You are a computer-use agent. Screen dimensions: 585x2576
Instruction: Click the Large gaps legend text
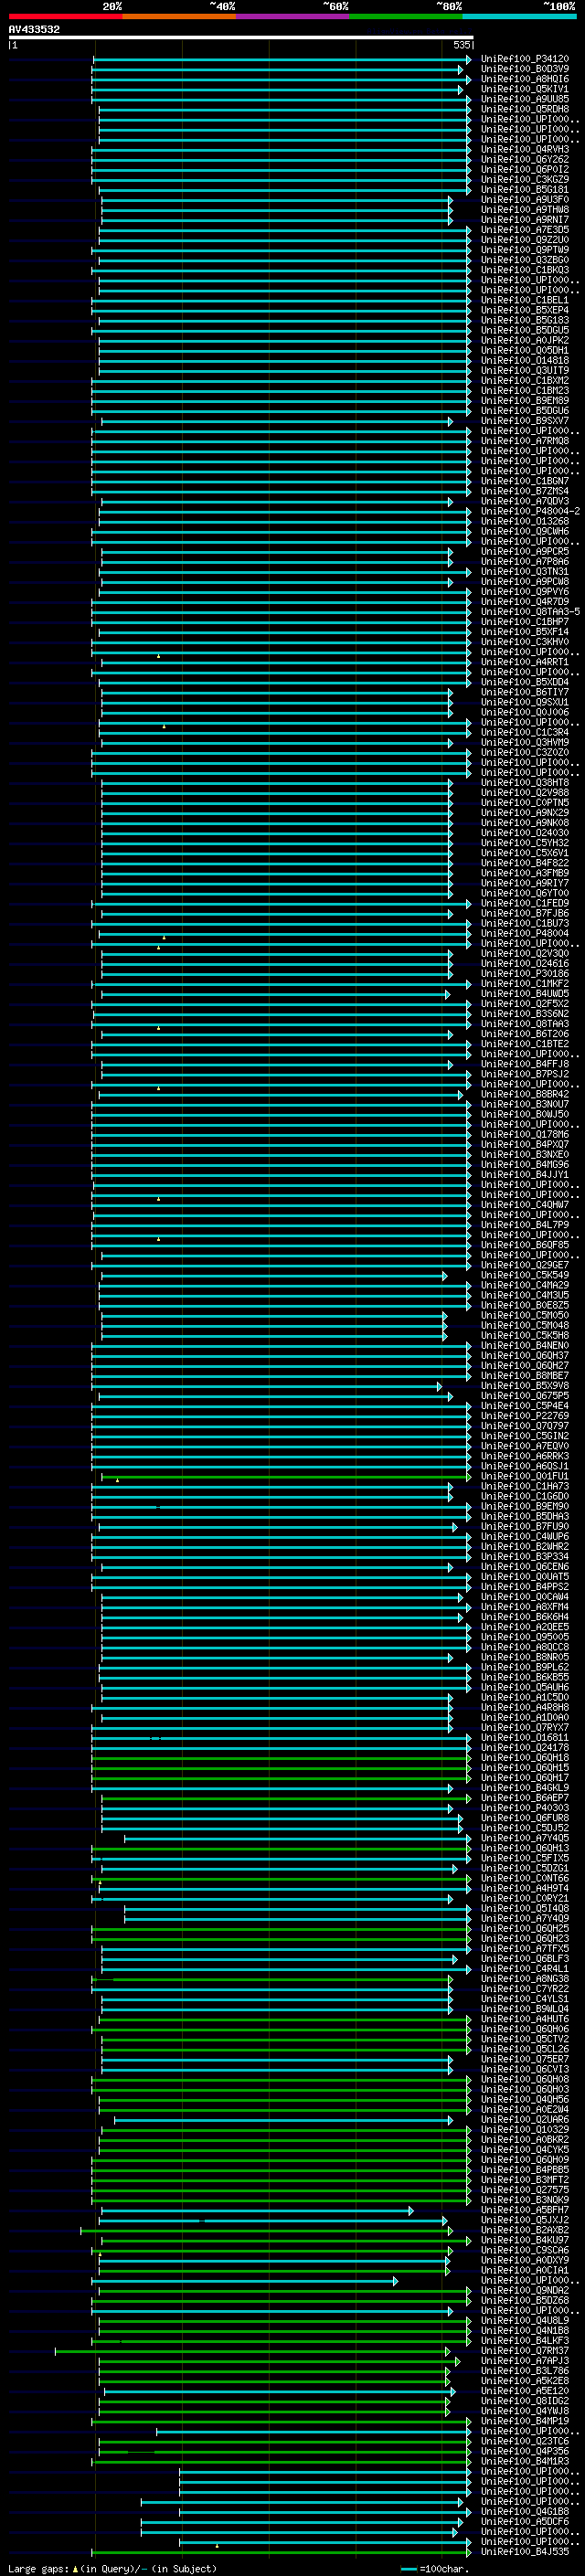coord(112,2568)
